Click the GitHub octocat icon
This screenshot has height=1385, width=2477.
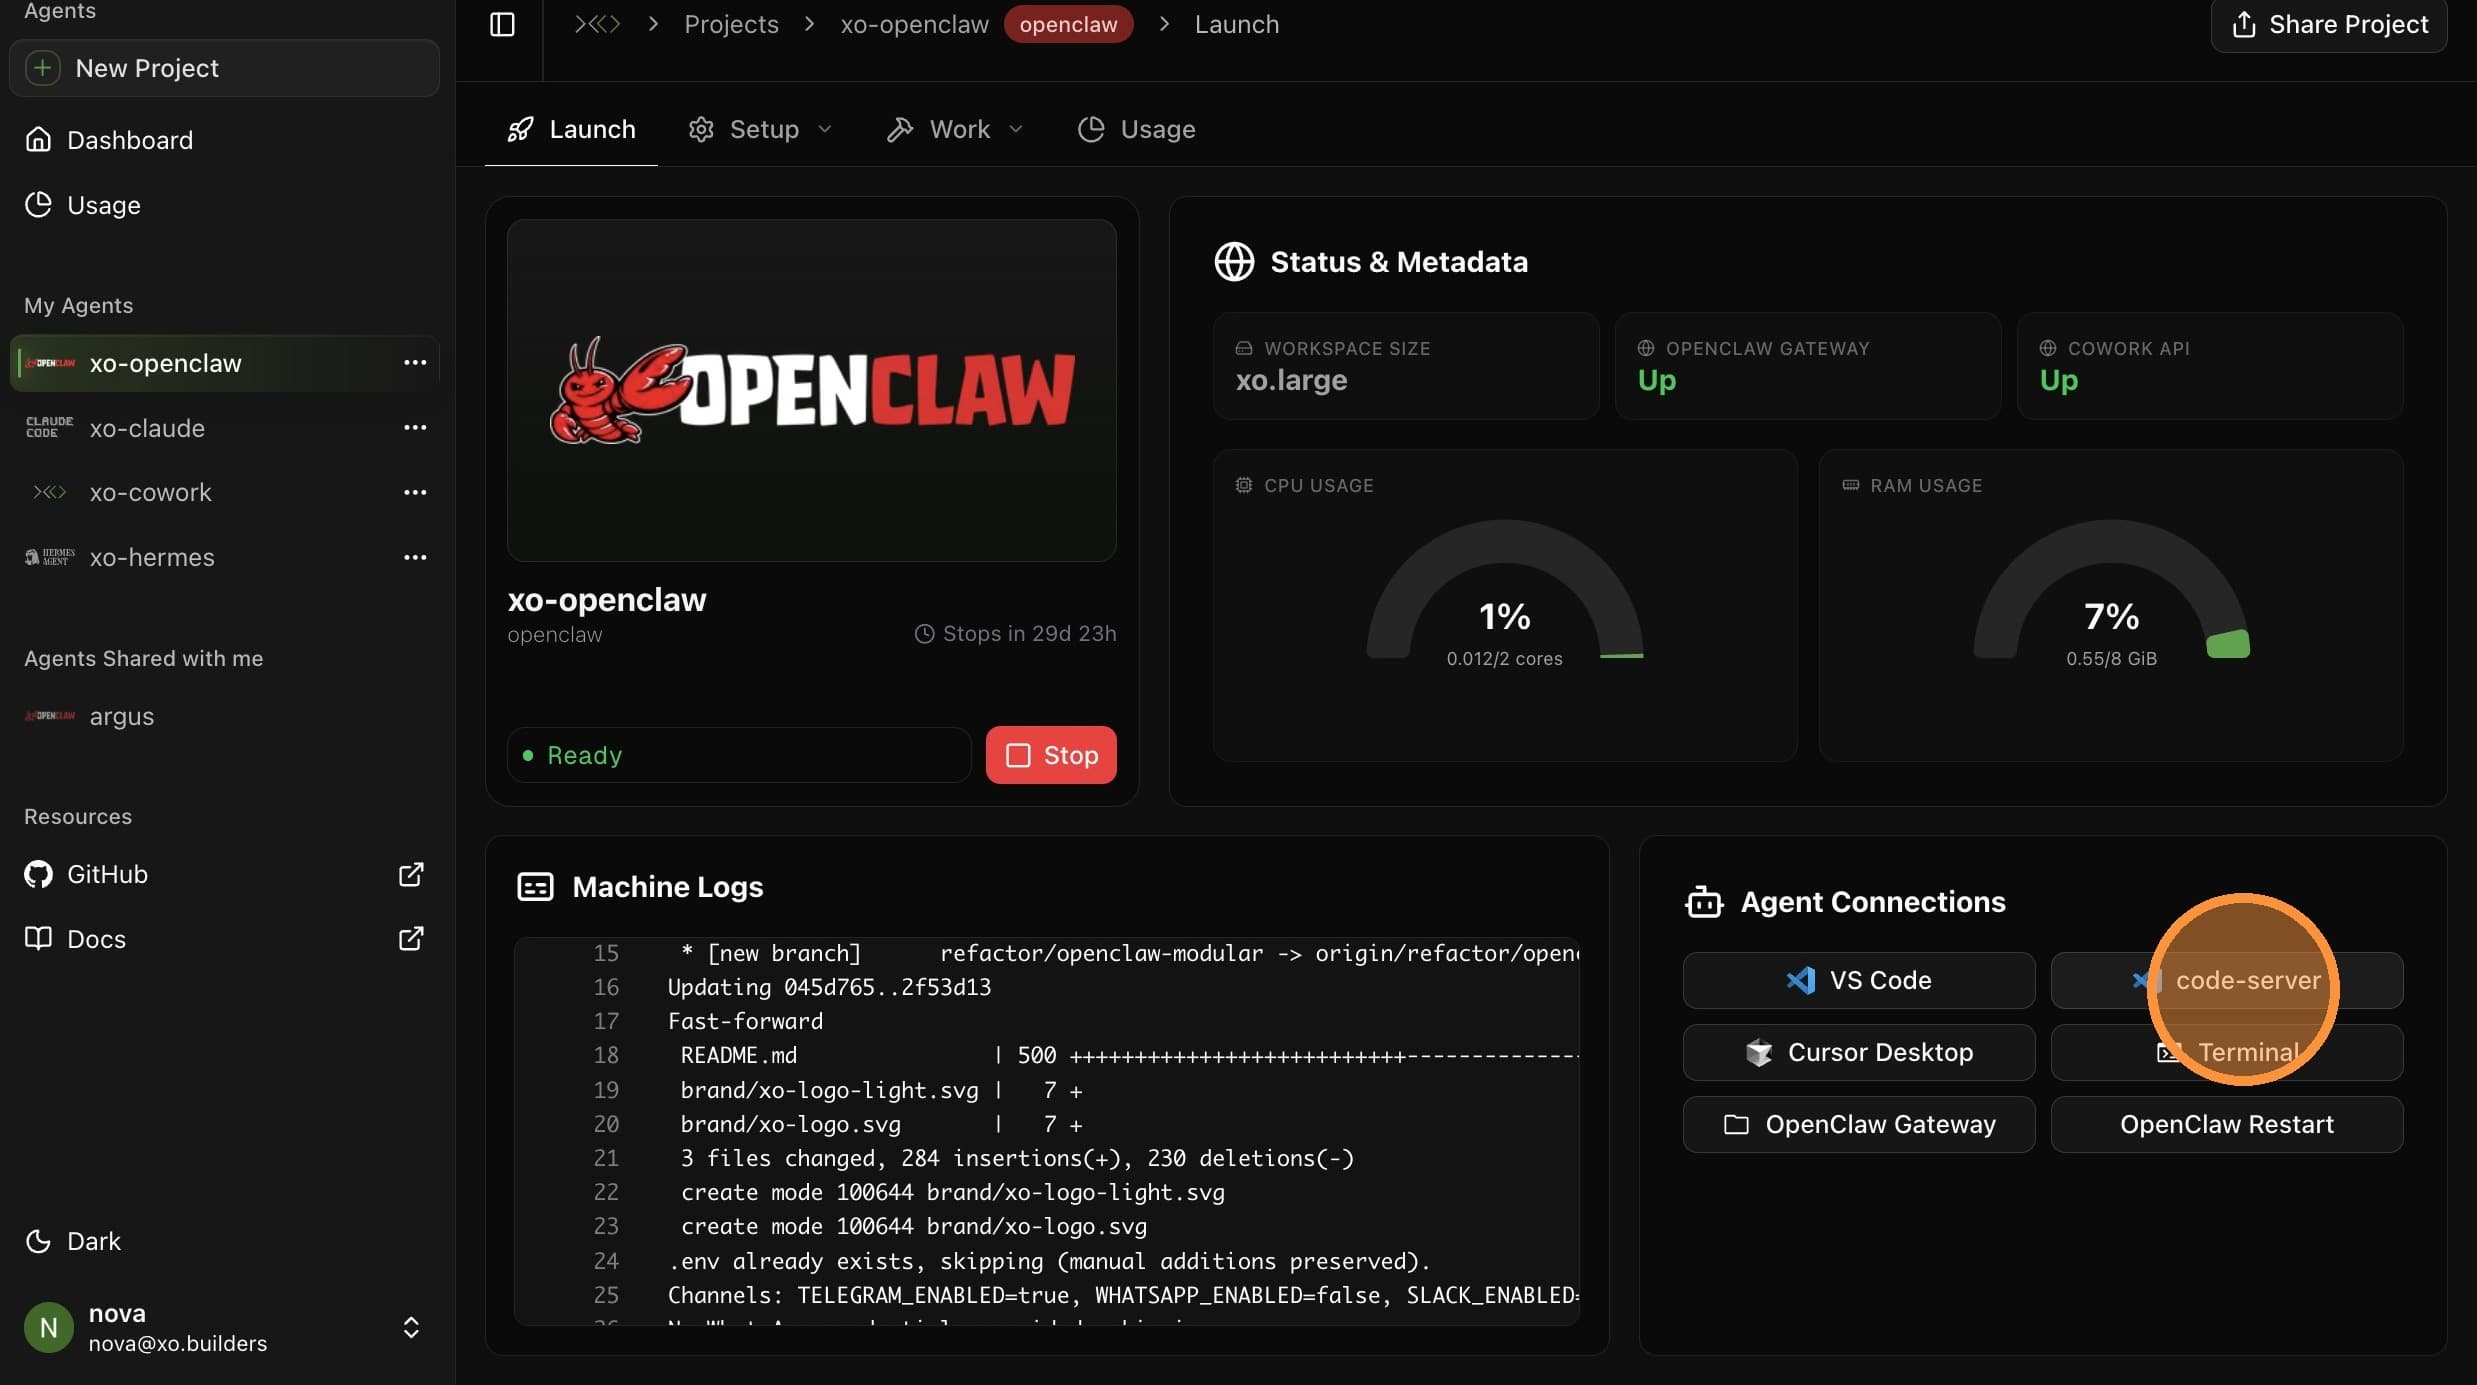[x=38, y=874]
